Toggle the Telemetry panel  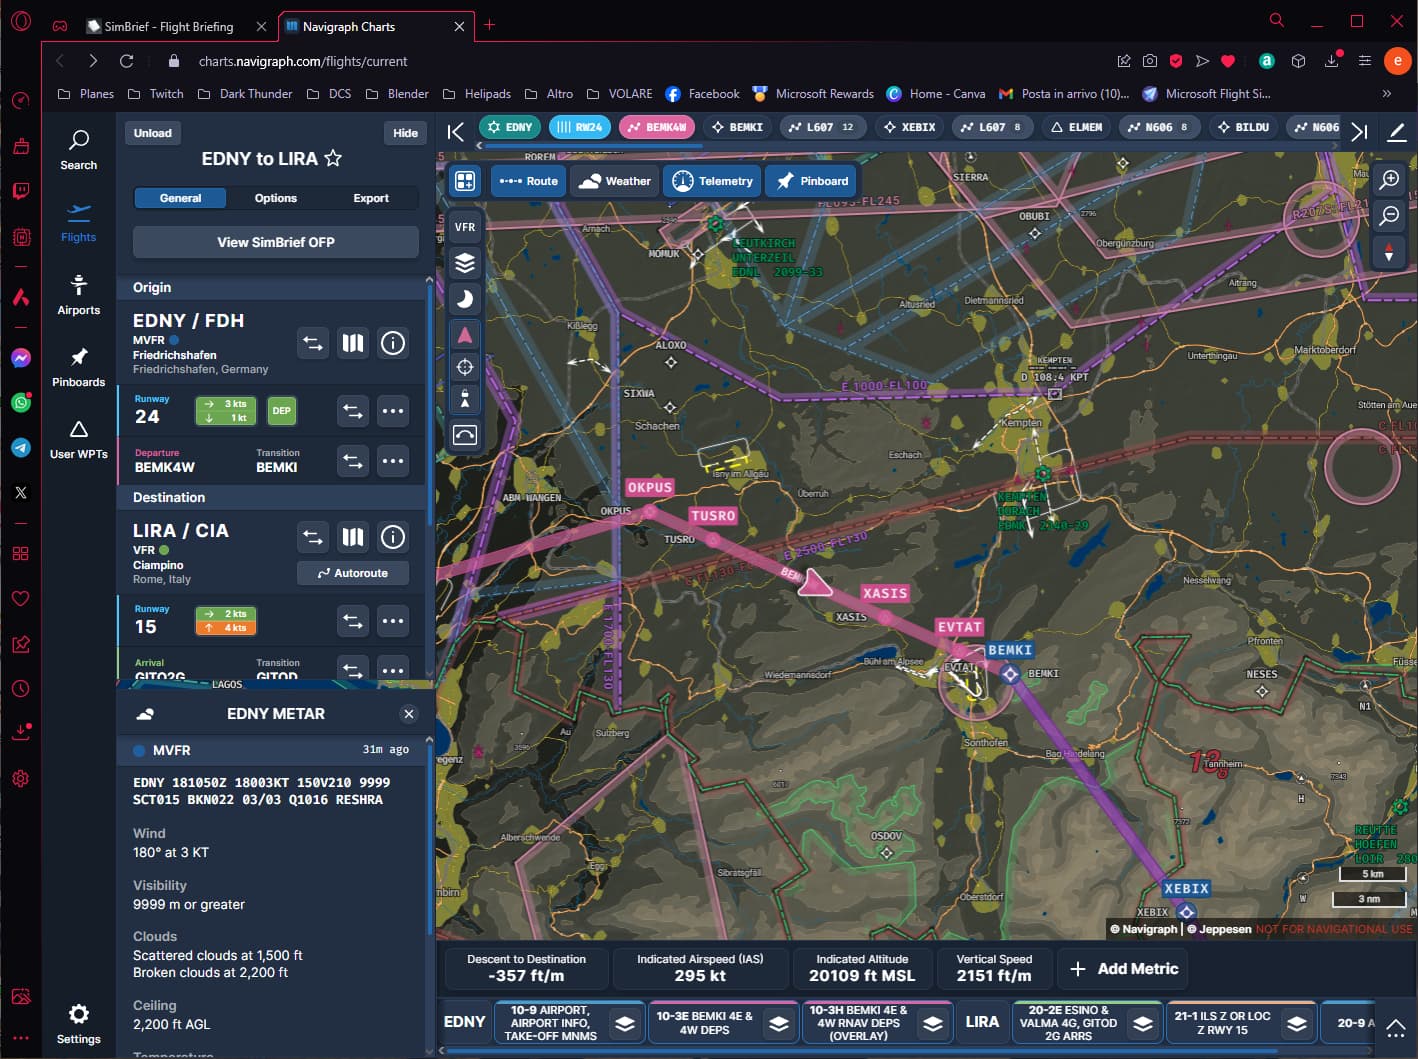(712, 181)
